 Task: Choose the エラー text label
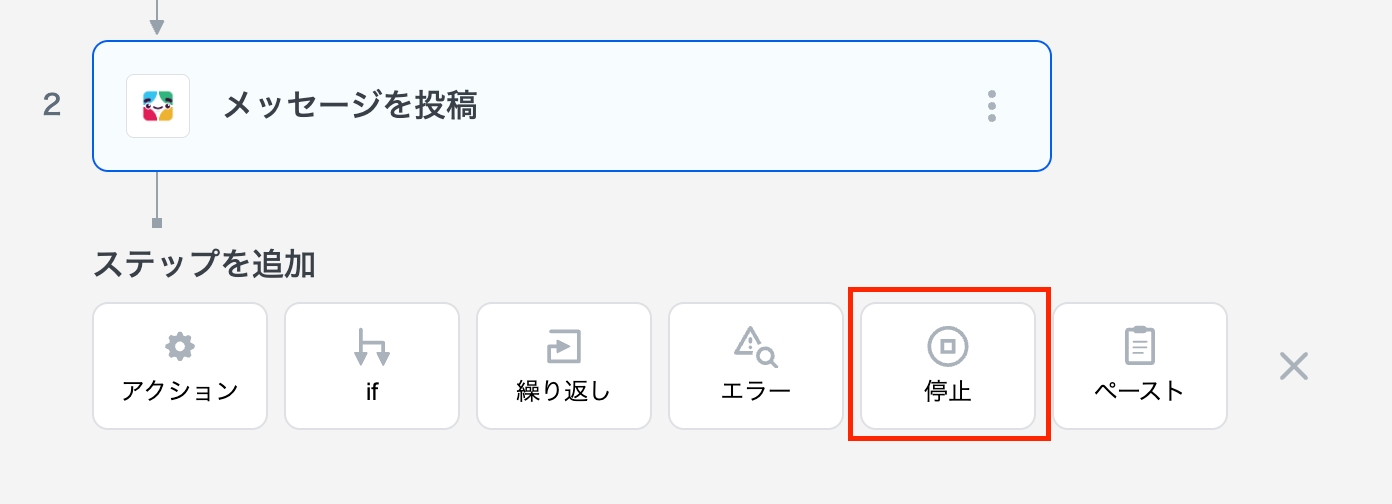coord(756,391)
